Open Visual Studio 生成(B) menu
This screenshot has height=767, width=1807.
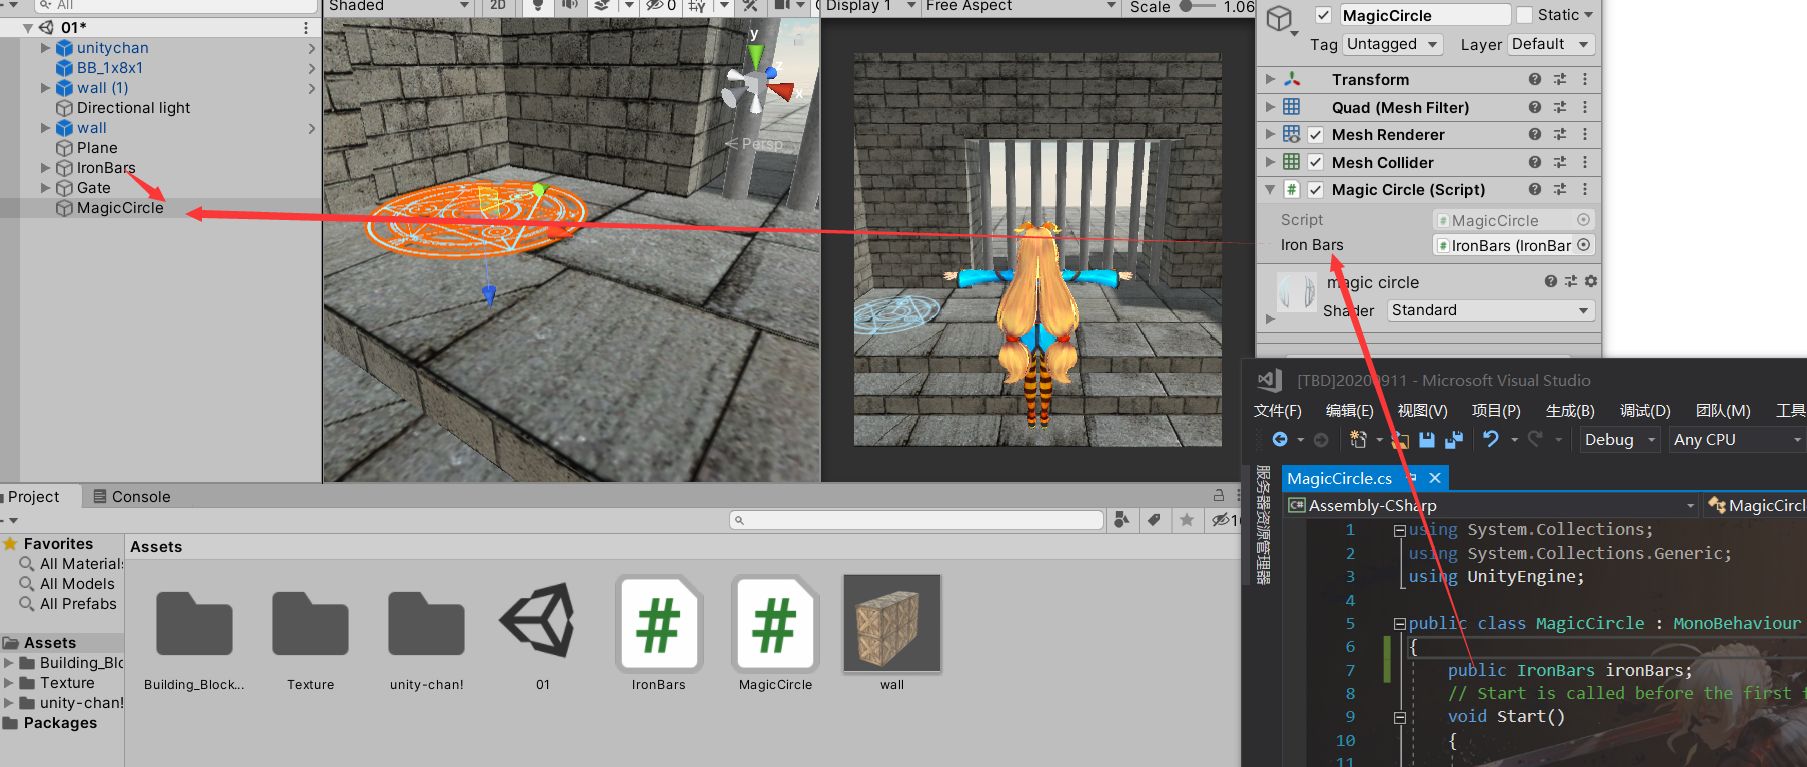pyautogui.click(x=1570, y=411)
